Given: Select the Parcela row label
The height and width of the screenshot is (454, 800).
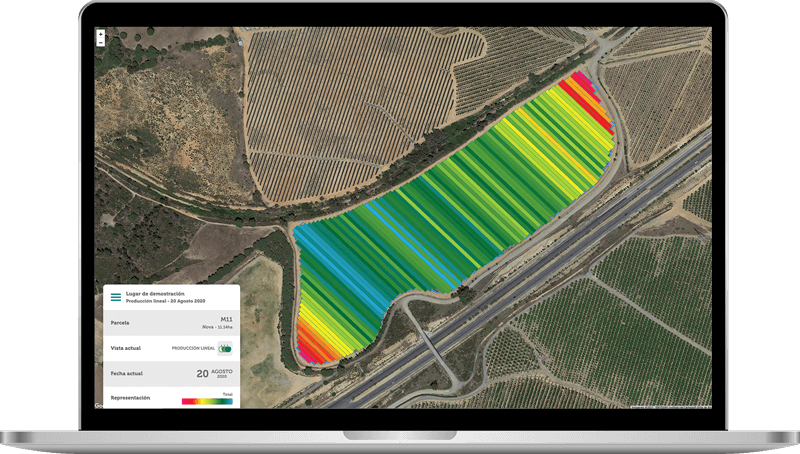Looking at the screenshot, I should click(121, 323).
